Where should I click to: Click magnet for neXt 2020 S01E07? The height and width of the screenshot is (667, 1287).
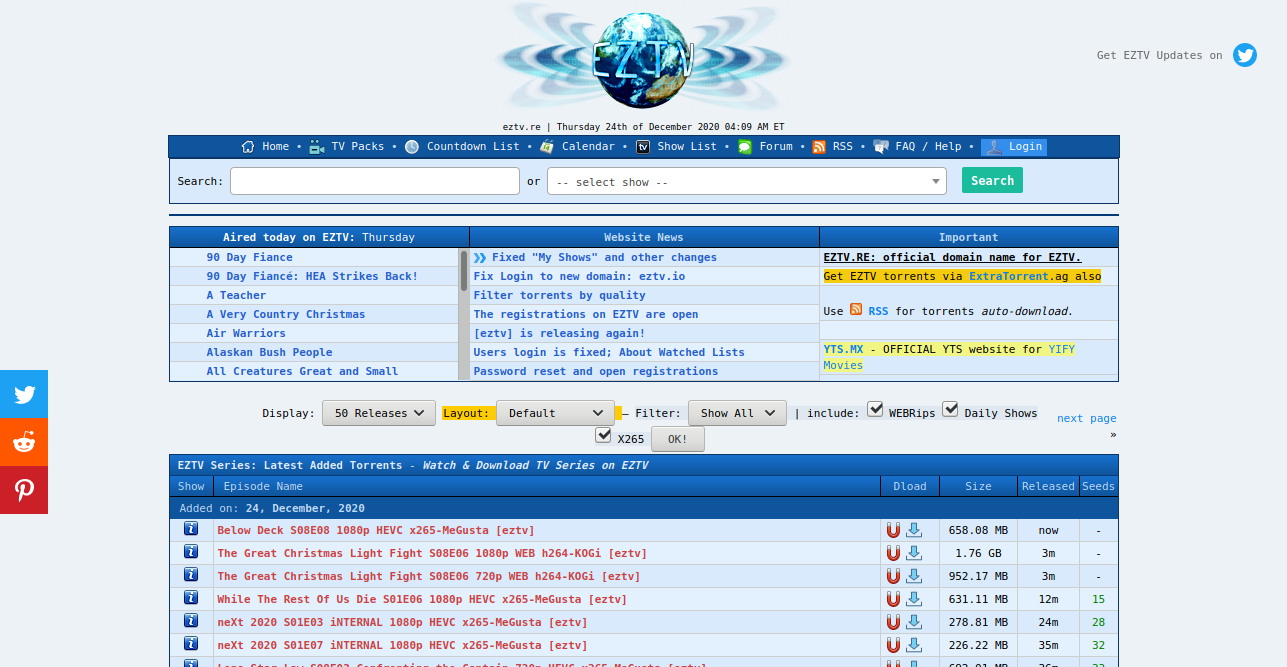point(893,645)
